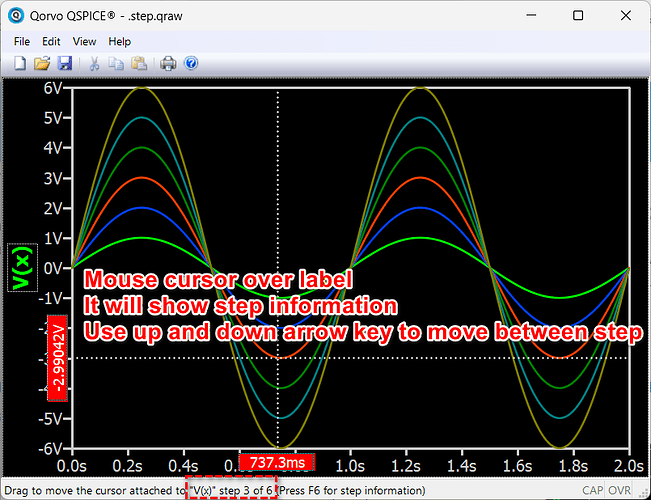
Task: Maximize the QSPICE window
Action: [578, 16]
